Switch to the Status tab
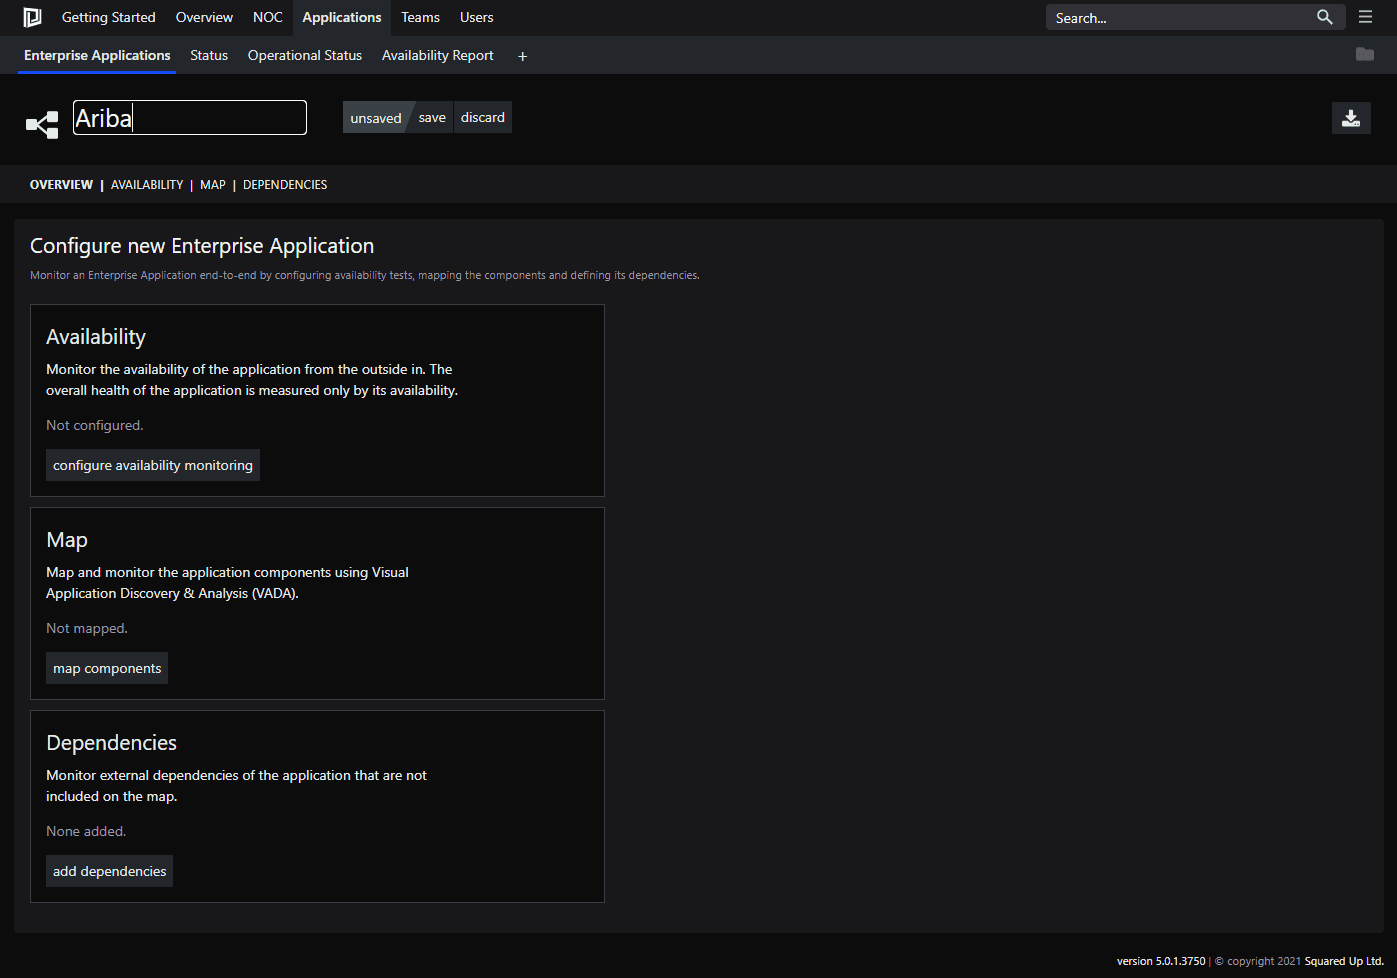This screenshot has width=1397, height=978. click(209, 55)
